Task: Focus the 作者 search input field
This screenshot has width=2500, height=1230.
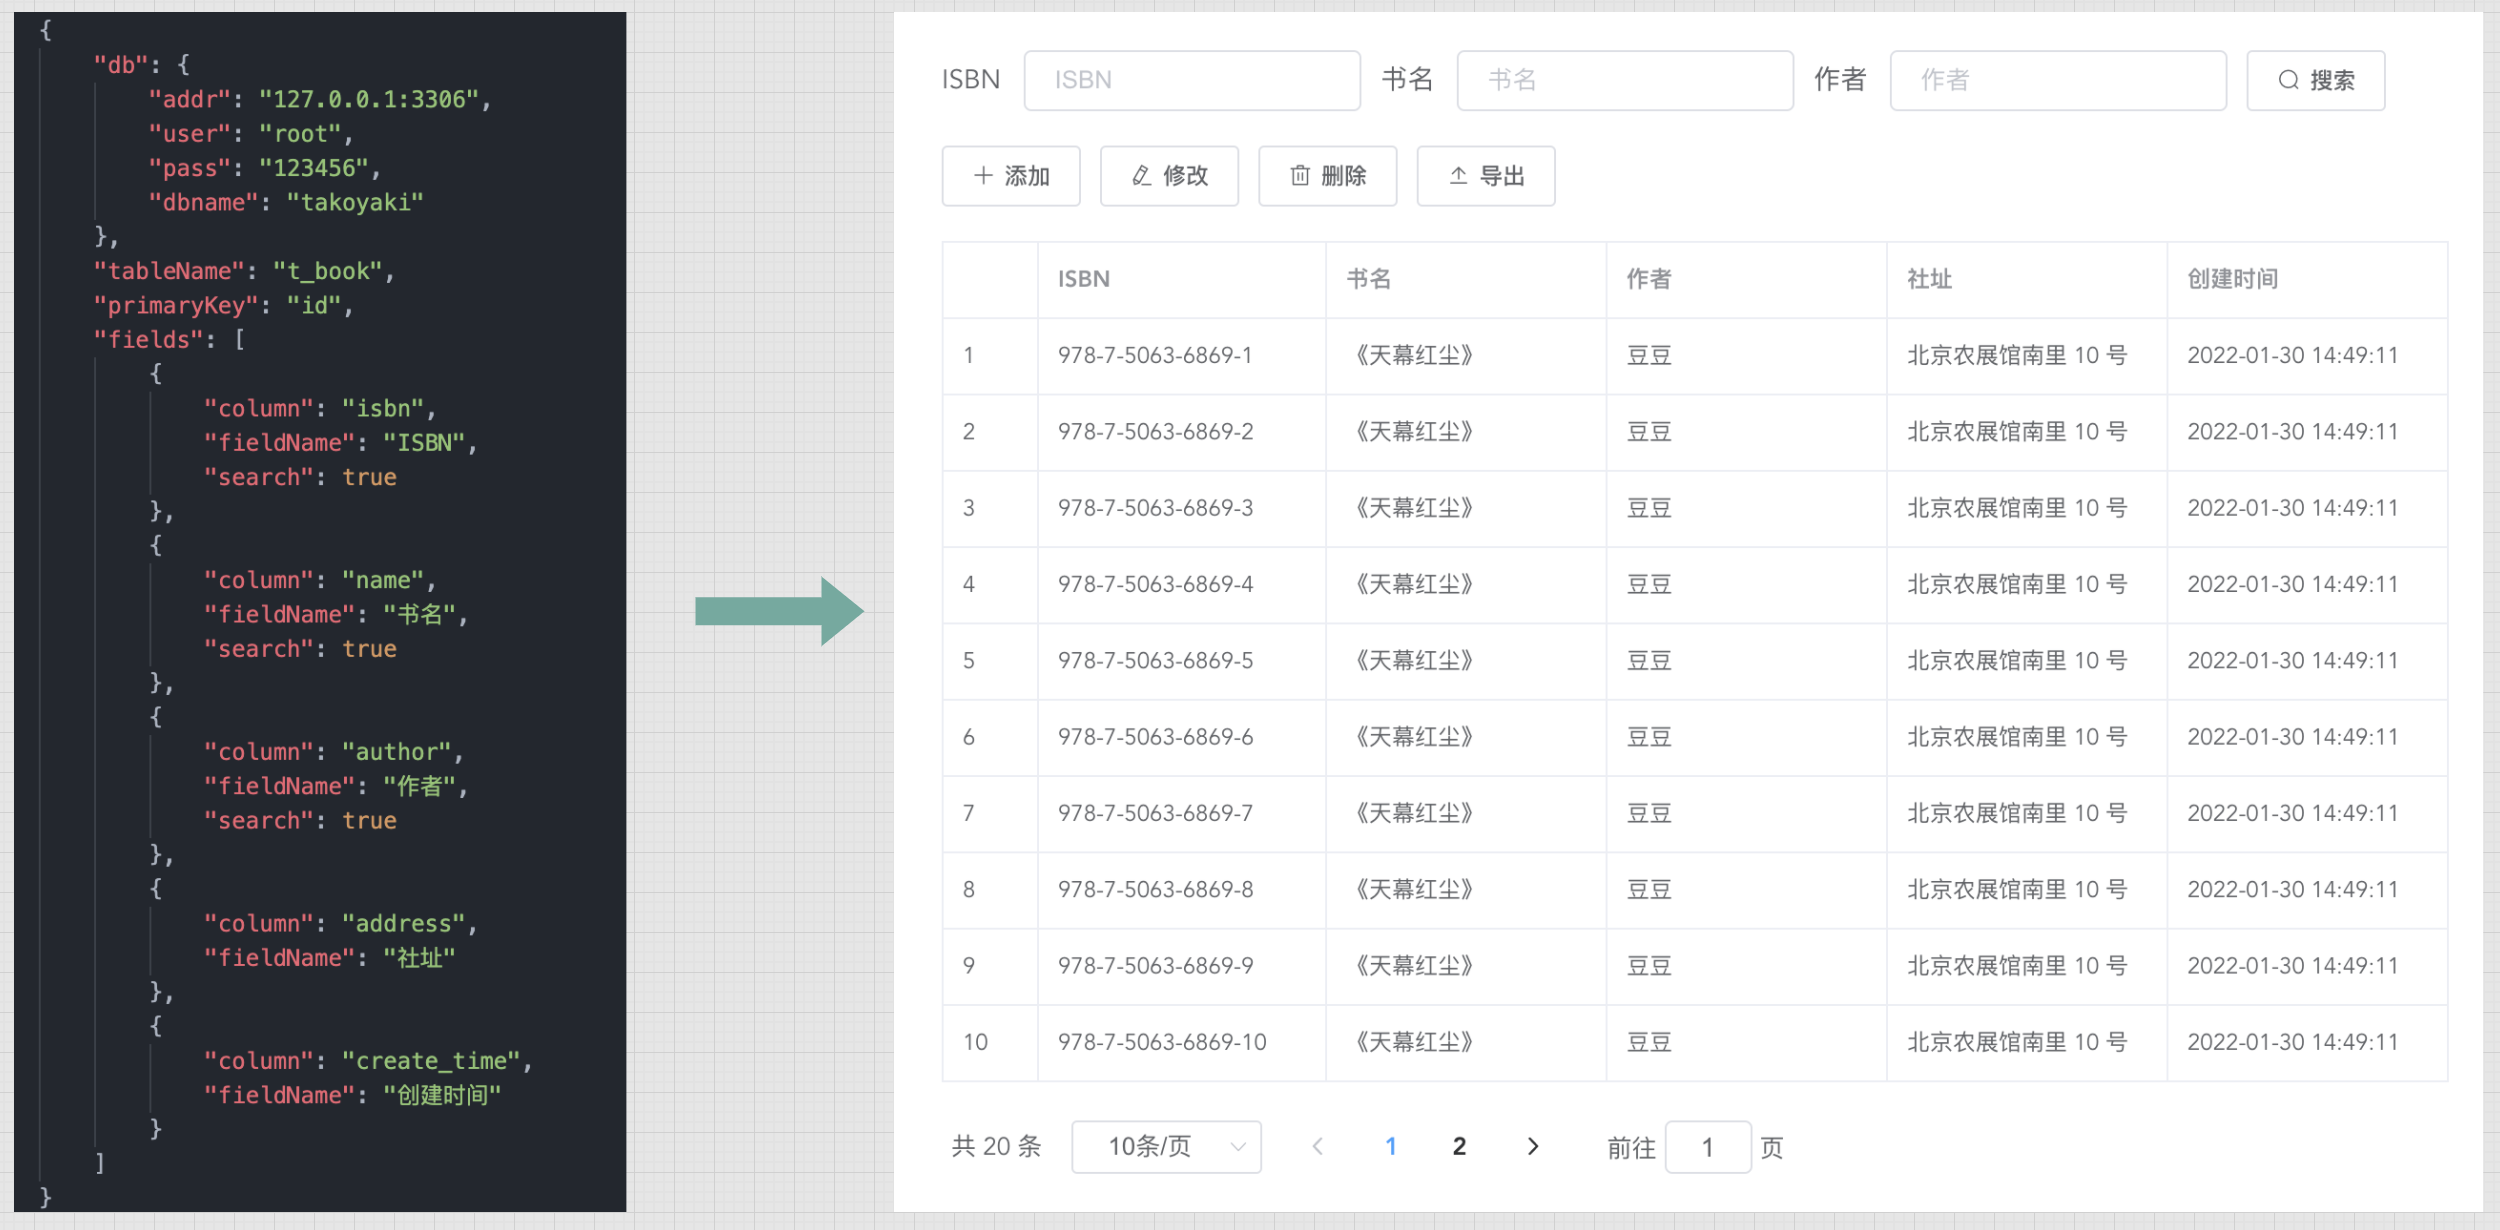Action: [2057, 80]
